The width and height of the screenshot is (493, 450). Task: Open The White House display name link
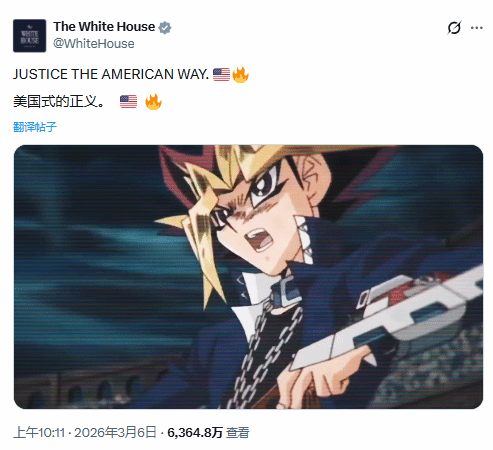(x=104, y=27)
